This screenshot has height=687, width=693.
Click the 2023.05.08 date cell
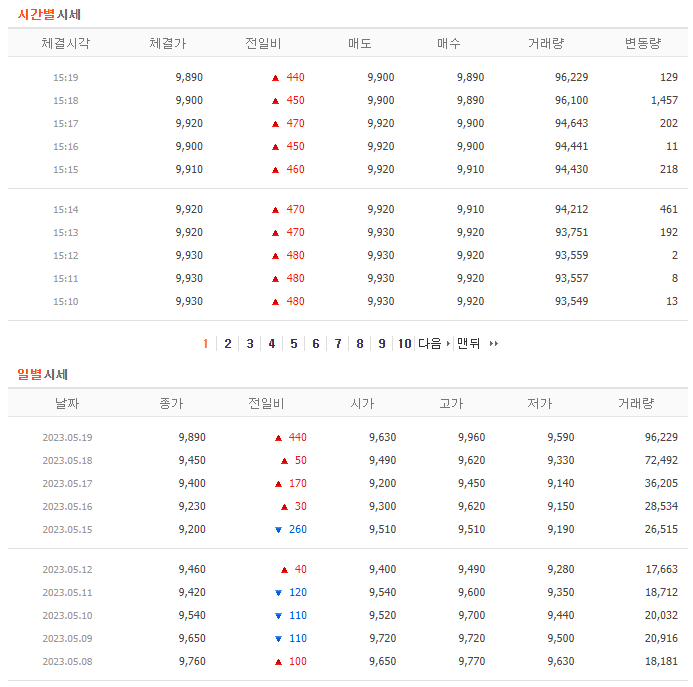pos(67,661)
